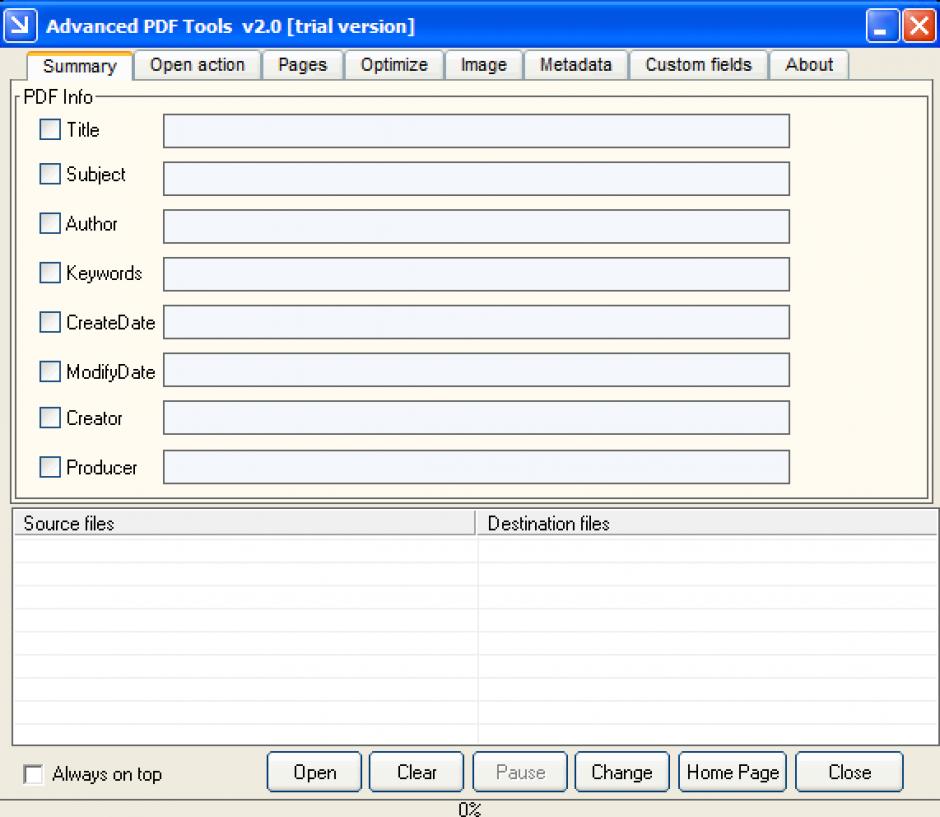
Task: Click the Pause button
Action: pyautogui.click(x=520, y=772)
